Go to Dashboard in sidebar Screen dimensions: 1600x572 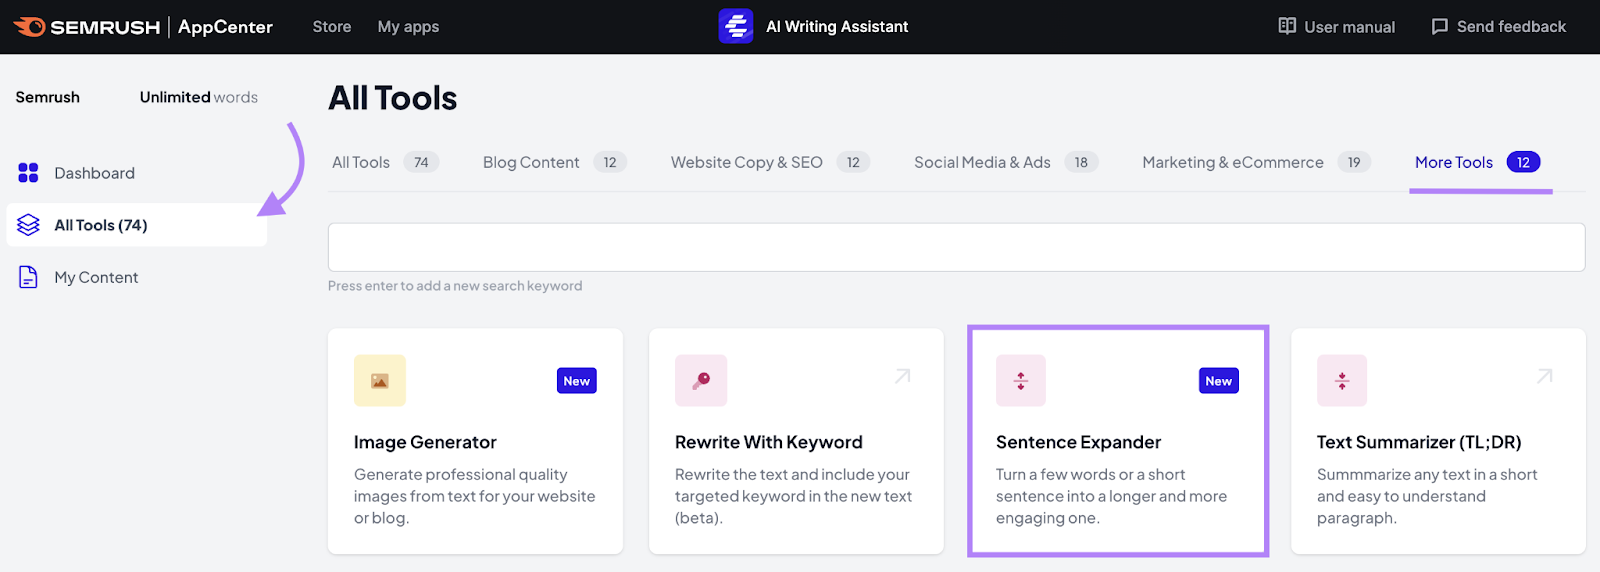pos(94,173)
